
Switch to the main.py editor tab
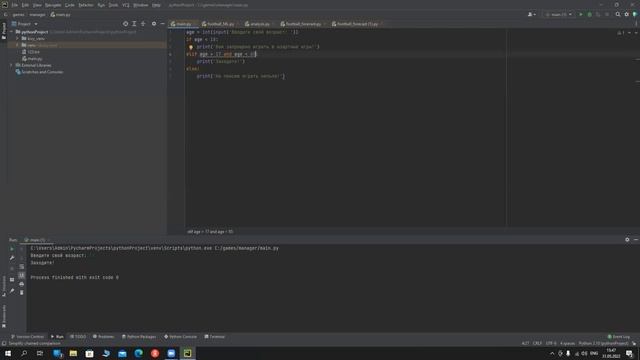coord(184,24)
